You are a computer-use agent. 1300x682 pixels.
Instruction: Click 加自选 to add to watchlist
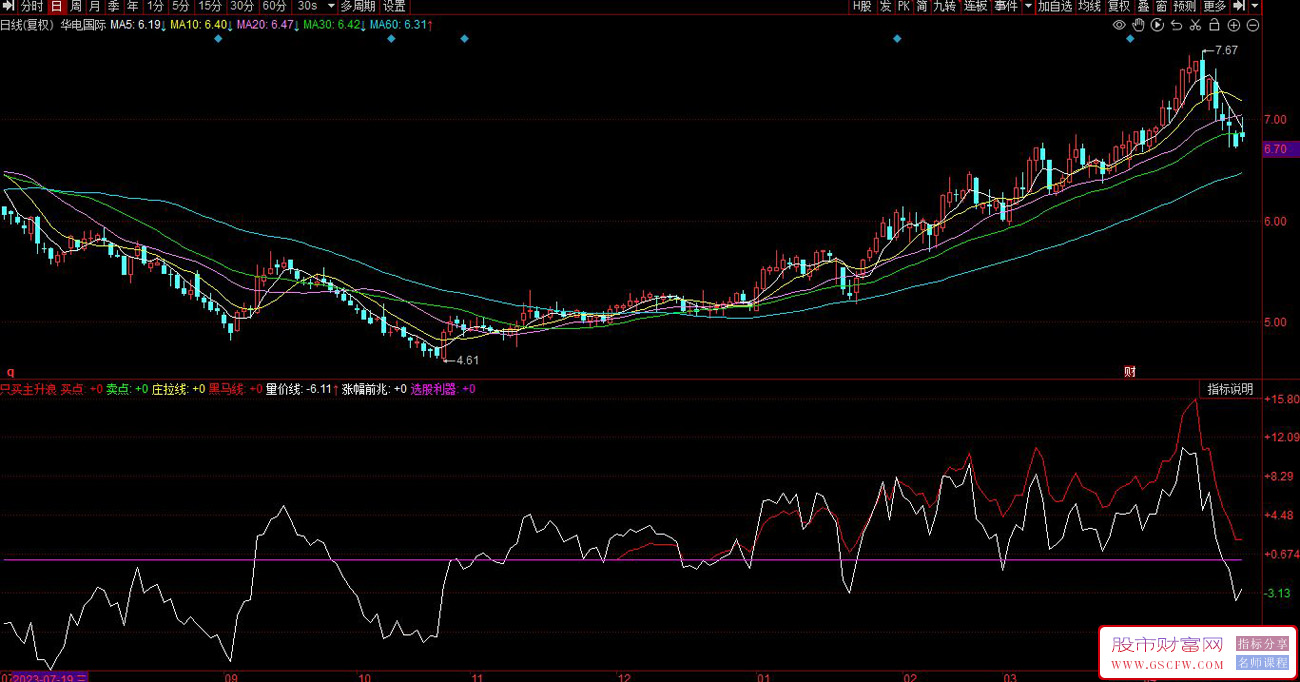click(1055, 6)
